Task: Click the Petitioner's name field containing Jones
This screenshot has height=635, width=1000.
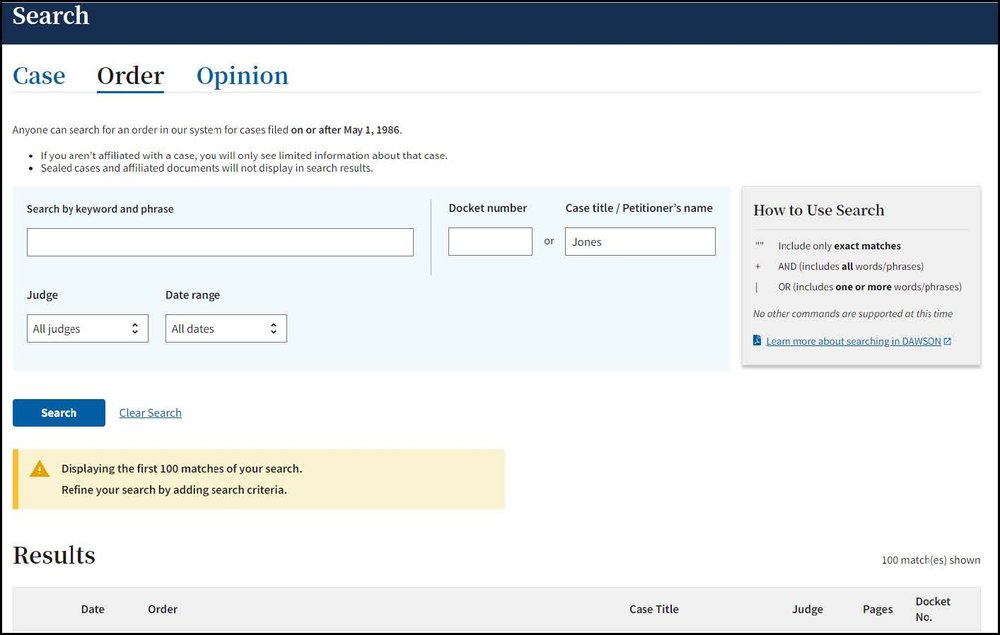Action: click(x=640, y=242)
